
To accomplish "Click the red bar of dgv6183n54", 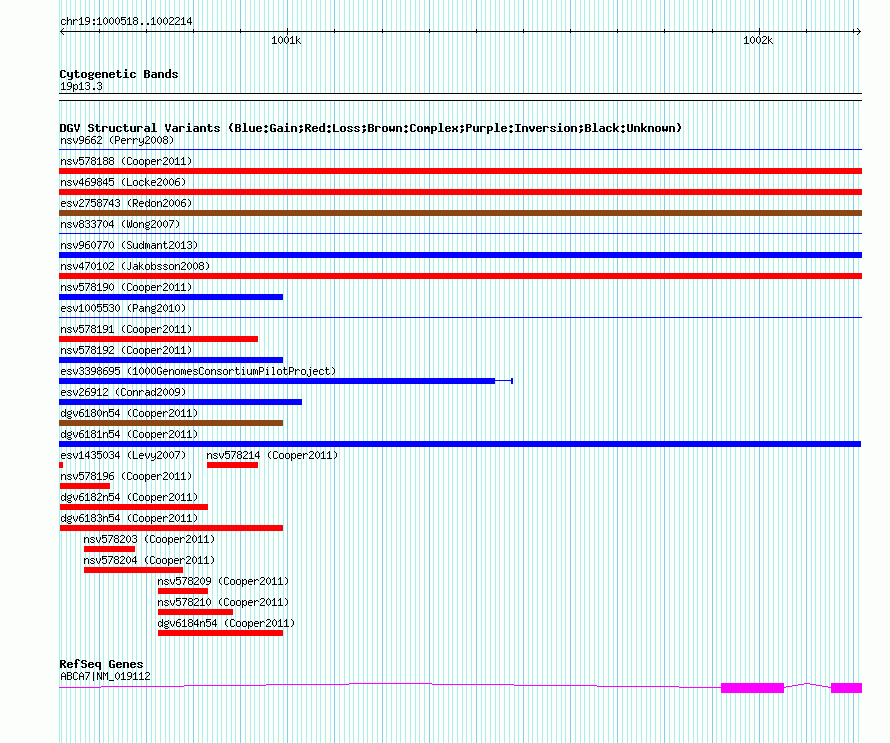I will [x=171, y=528].
